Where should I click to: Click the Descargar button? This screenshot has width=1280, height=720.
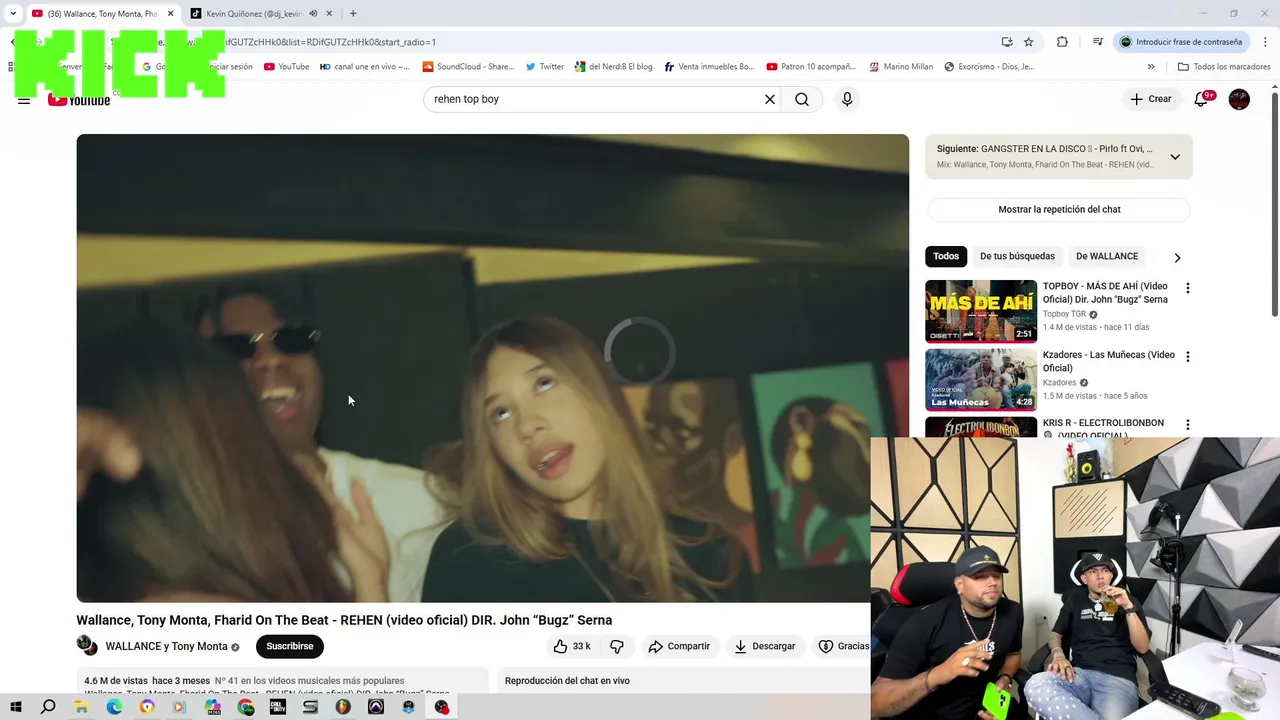coord(765,646)
